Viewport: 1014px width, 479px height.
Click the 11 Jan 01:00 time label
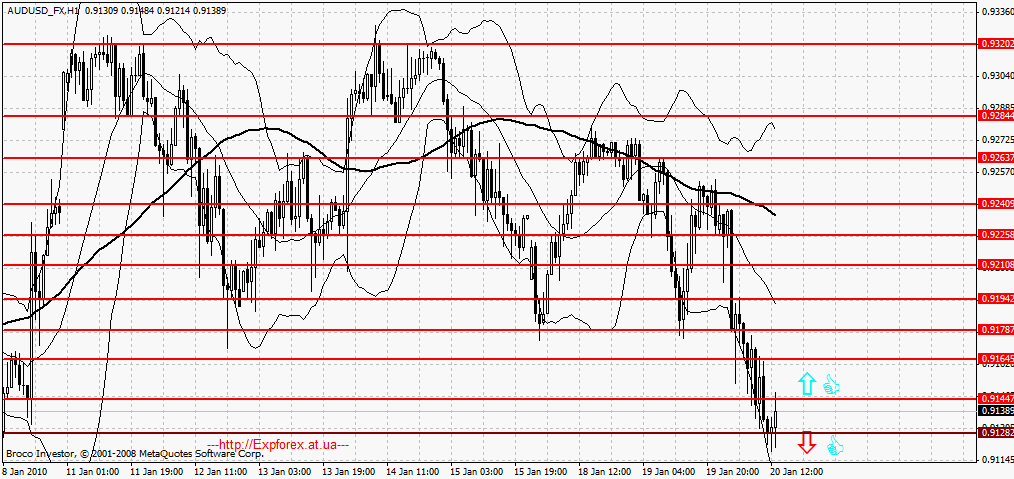[x=93, y=473]
